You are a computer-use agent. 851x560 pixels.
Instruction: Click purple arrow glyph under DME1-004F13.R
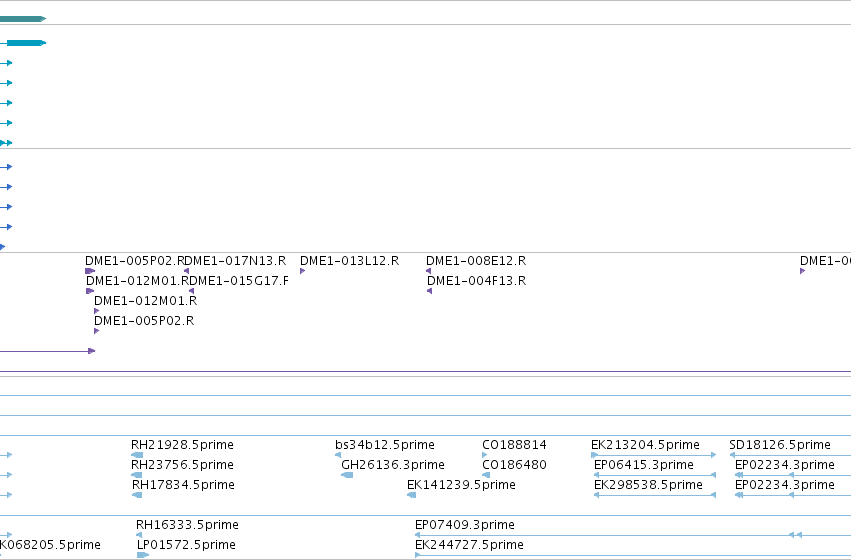point(429,291)
